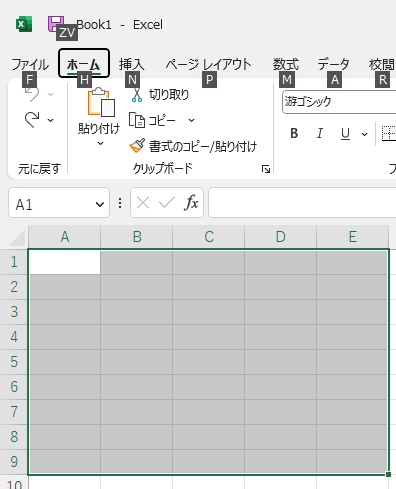
Task: Select column A header
Action: [x=65, y=237]
